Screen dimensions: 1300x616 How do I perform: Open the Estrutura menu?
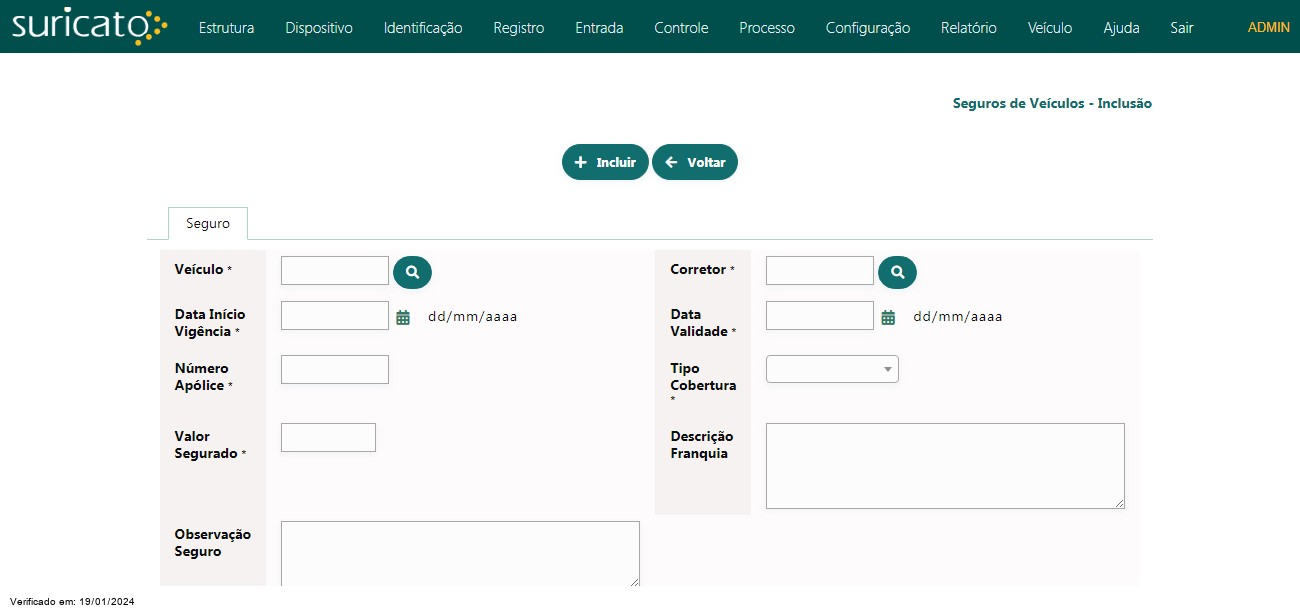coord(226,28)
